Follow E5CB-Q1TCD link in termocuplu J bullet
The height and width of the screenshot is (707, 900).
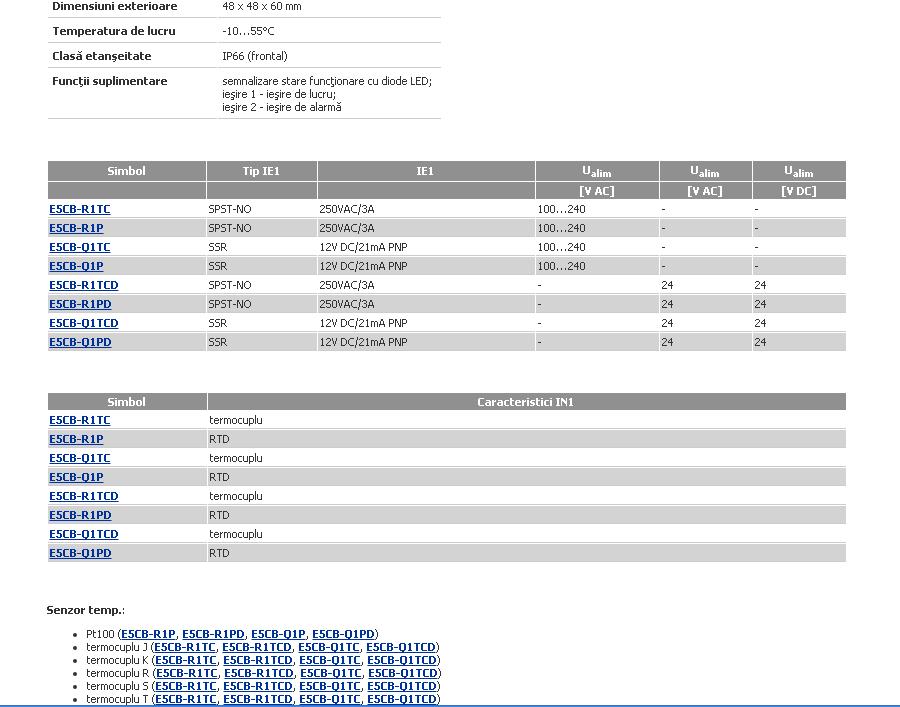(x=401, y=647)
